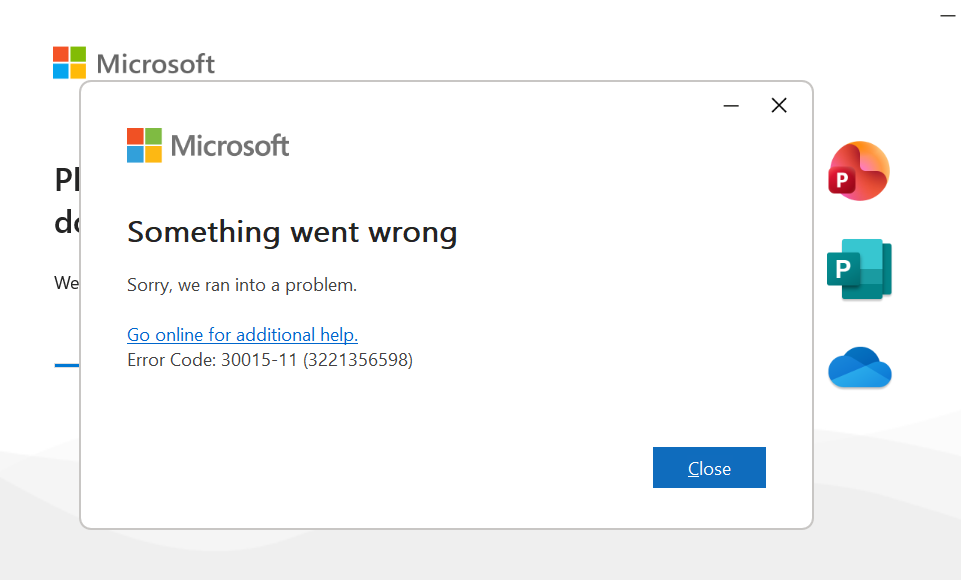Click the 'Something went wrong' heading
This screenshot has width=961, height=580.
click(292, 232)
